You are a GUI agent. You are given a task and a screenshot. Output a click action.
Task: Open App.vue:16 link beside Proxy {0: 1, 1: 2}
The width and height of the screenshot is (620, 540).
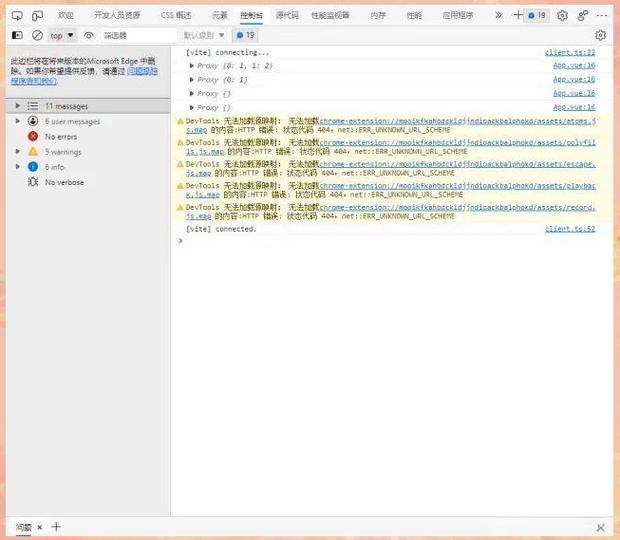tap(574, 66)
